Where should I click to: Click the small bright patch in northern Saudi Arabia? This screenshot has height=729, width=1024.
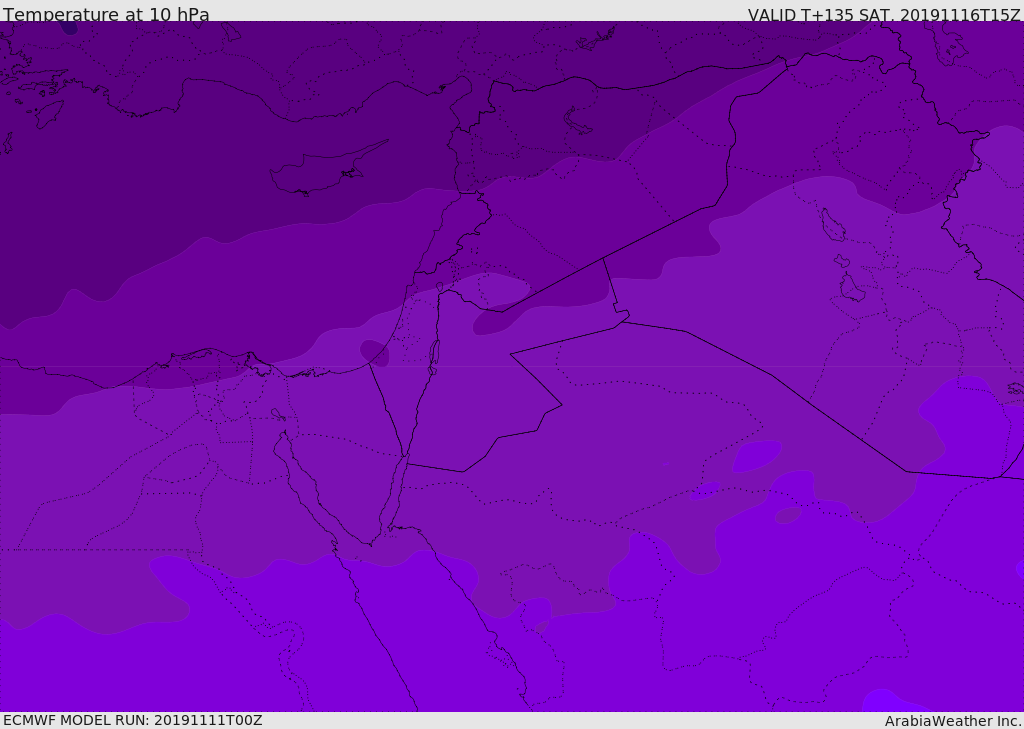[x=756, y=456]
